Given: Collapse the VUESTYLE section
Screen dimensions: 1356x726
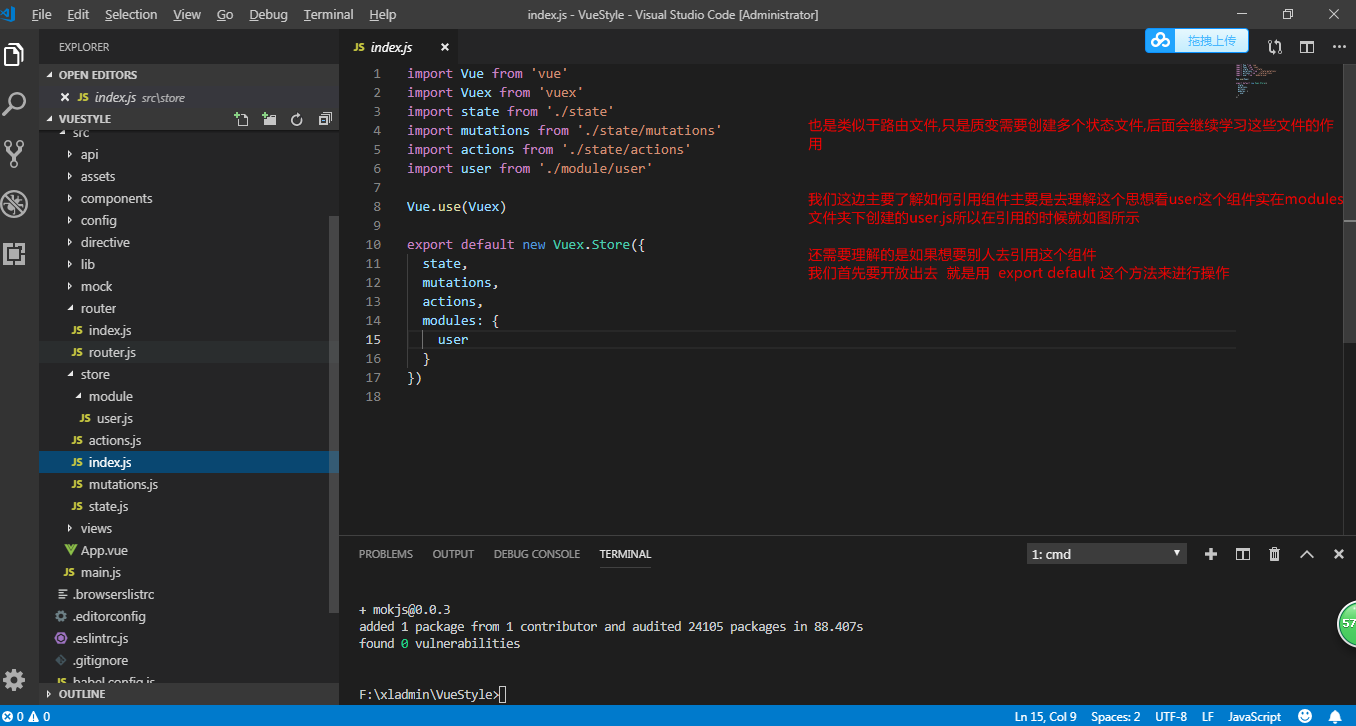Looking at the screenshot, I should point(135,119).
